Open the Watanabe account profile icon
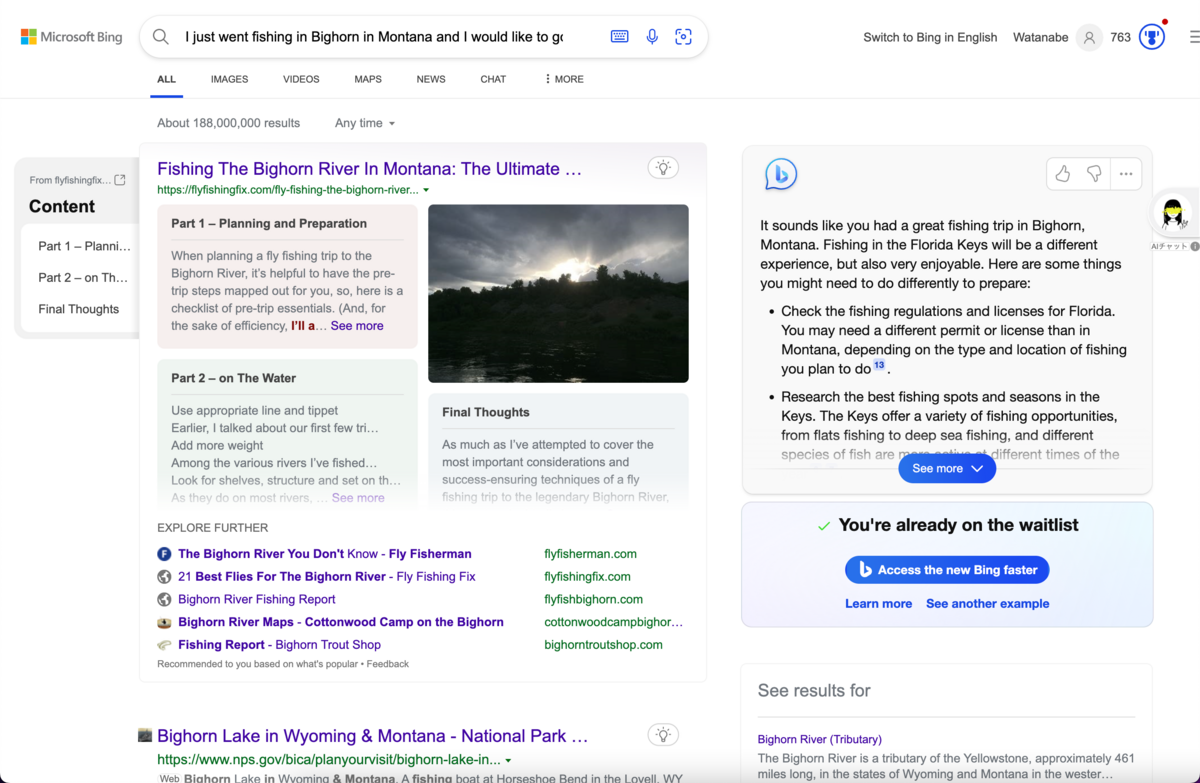 point(1089,37)
